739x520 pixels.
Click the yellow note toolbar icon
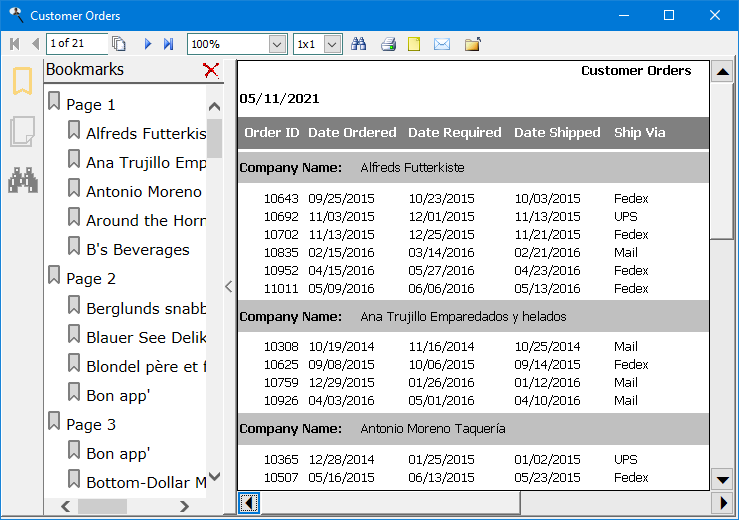pyautogui.click(x=414, y=44)
